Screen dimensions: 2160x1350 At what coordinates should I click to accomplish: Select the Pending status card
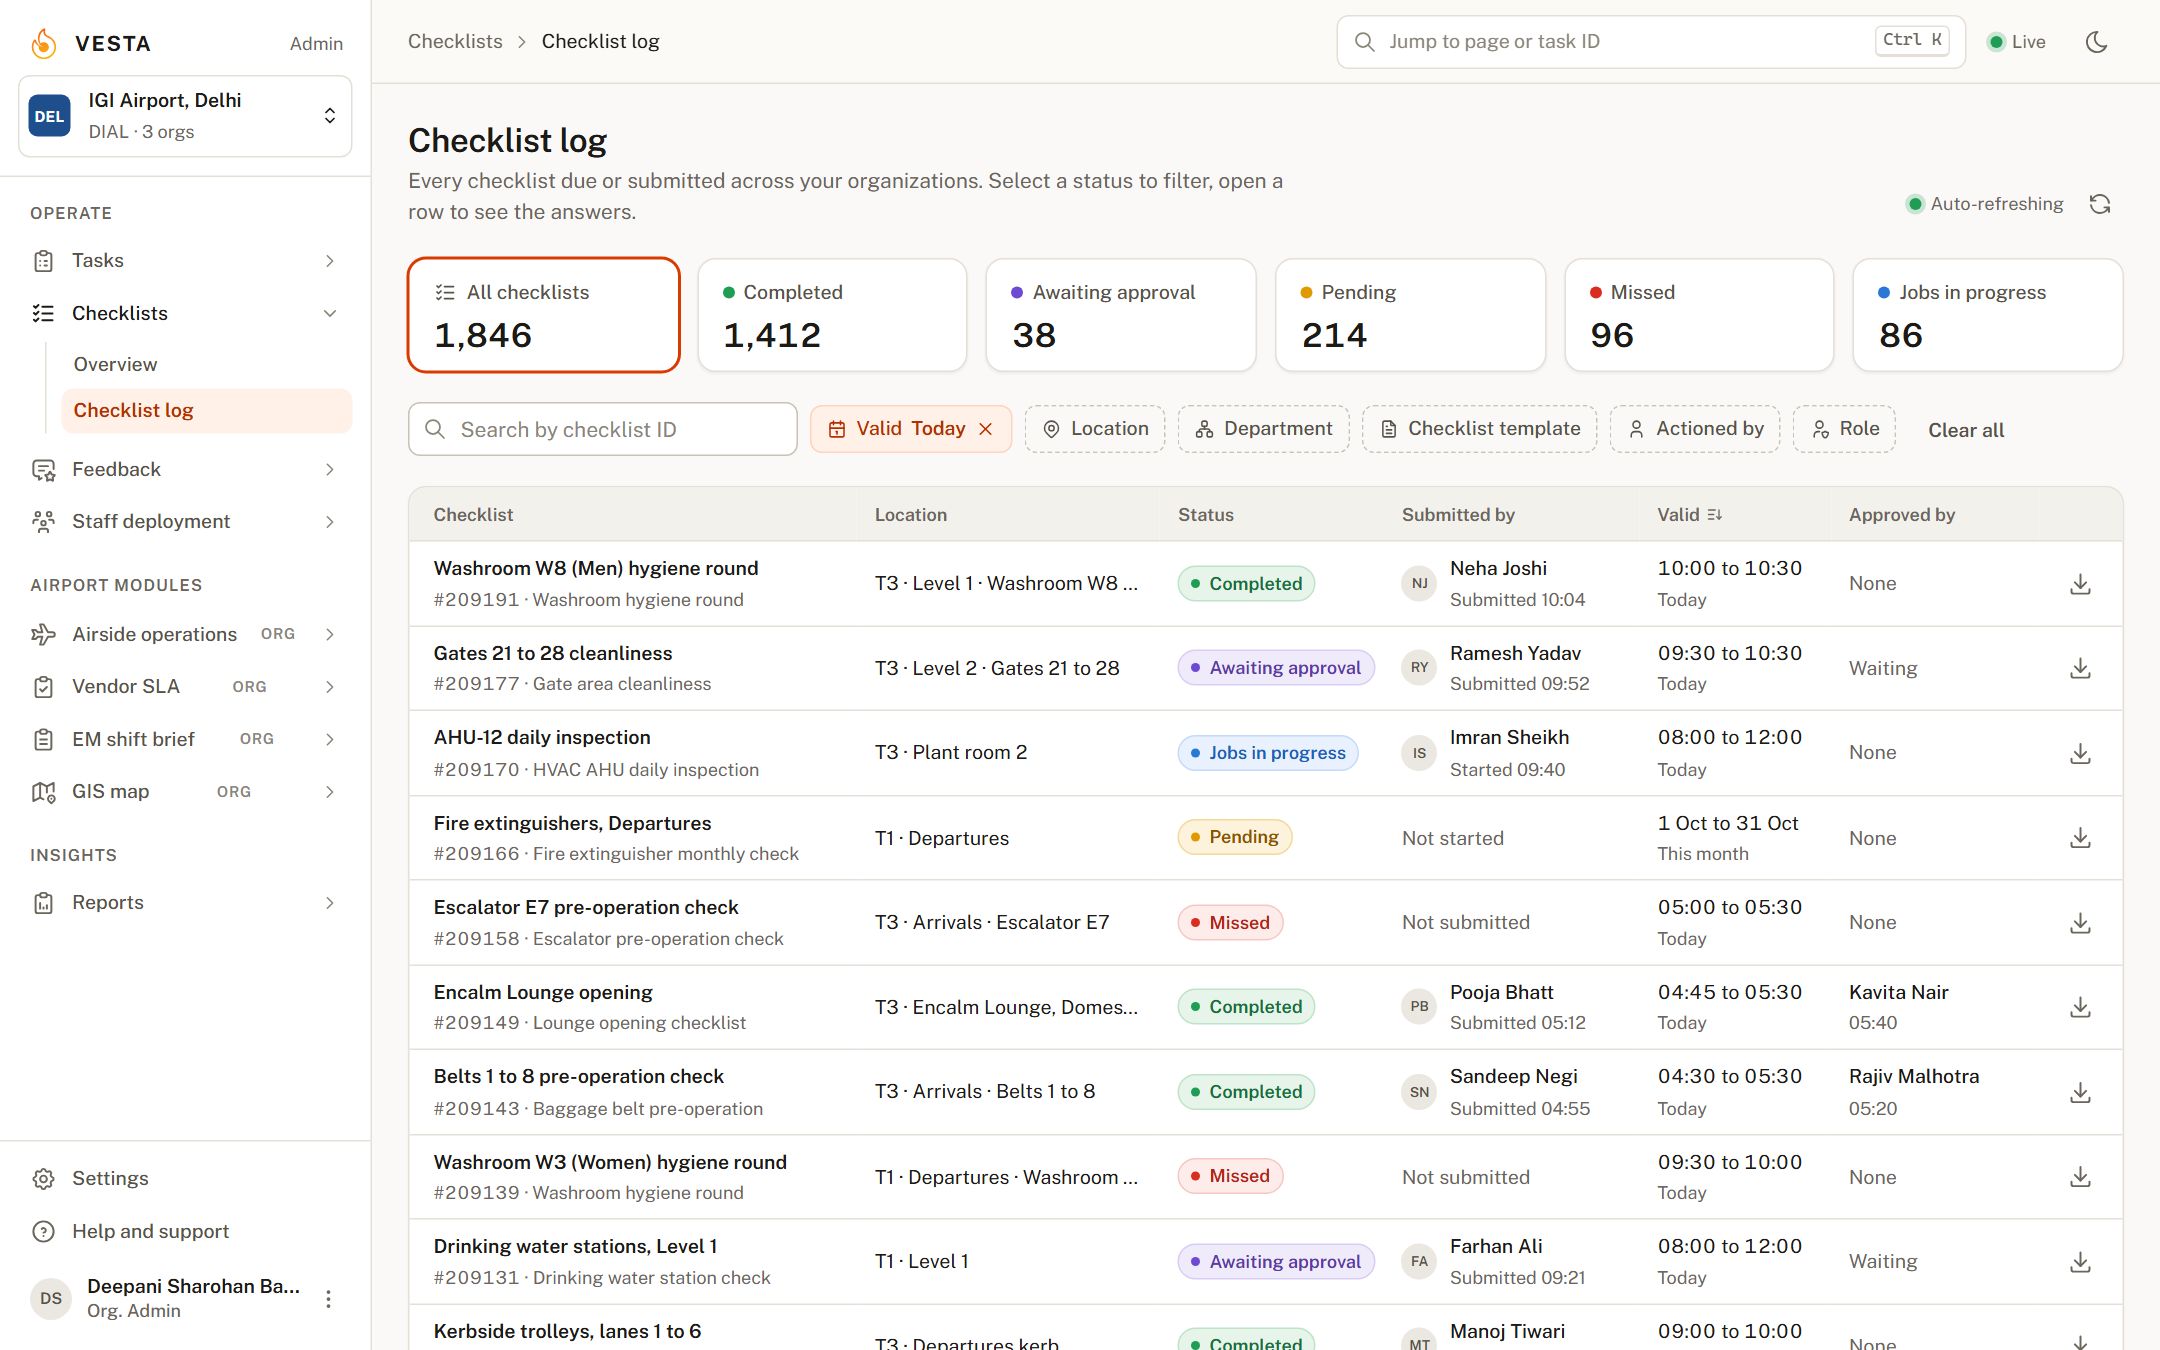pyautogui.click(x=1410, y=315)
